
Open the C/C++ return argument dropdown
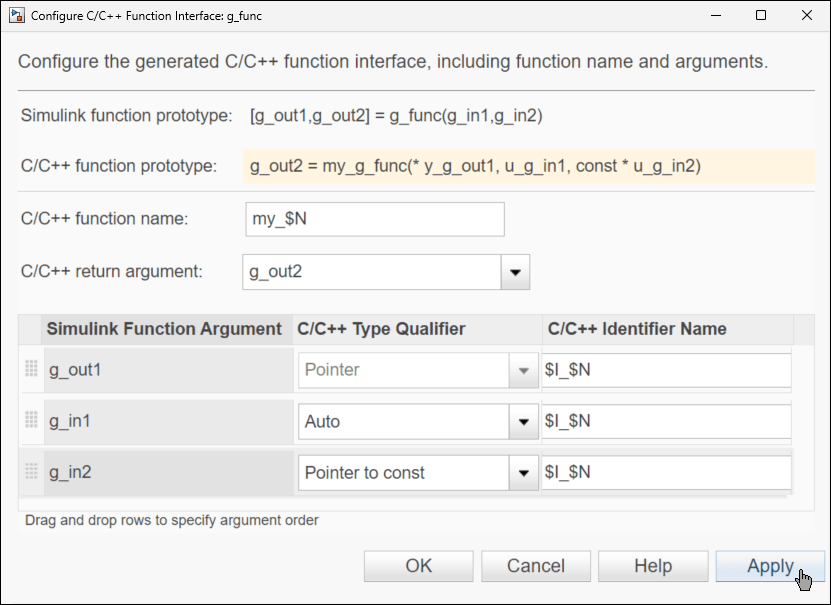tap(514, 271)
